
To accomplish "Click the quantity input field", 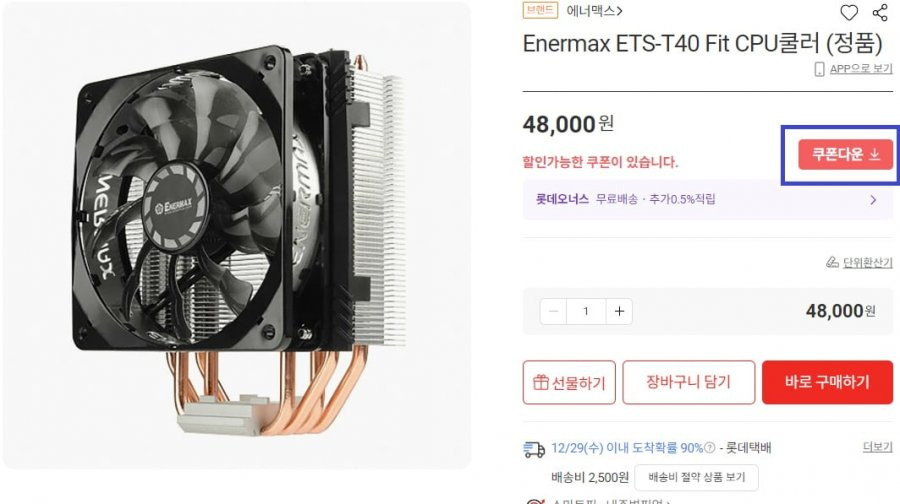I will [x=586, y=311].
